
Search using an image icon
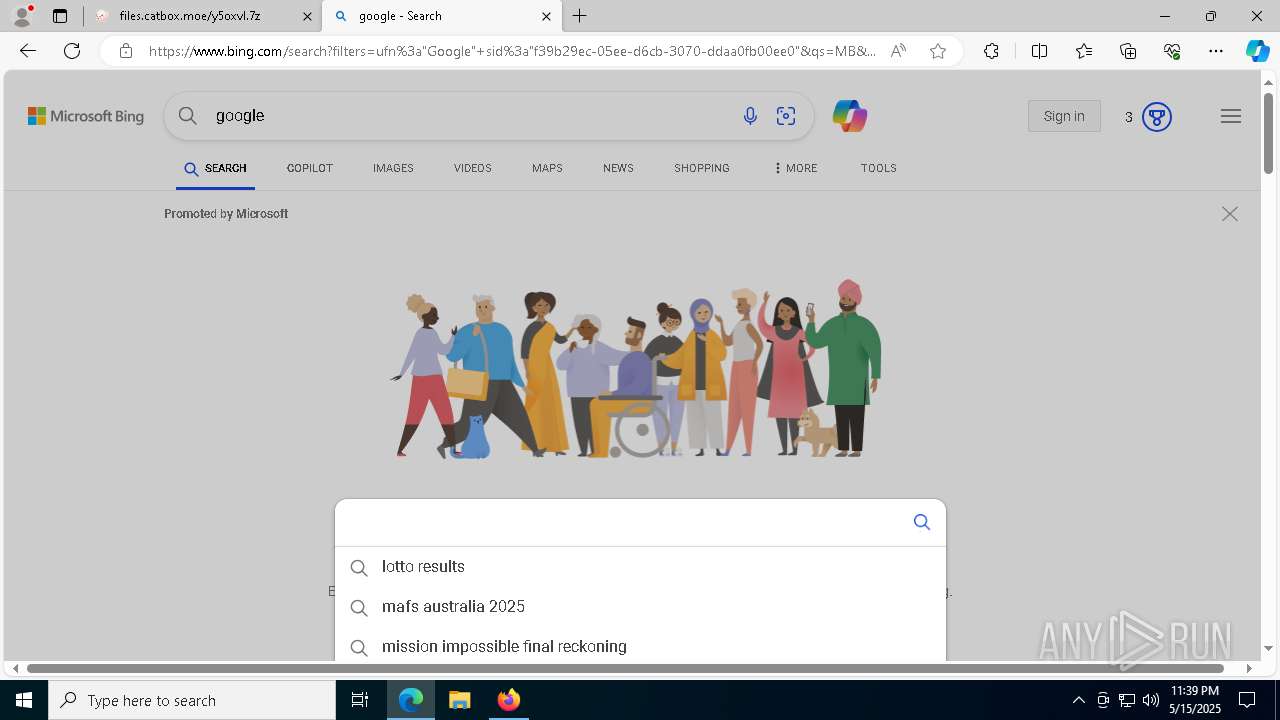point(786,116)
